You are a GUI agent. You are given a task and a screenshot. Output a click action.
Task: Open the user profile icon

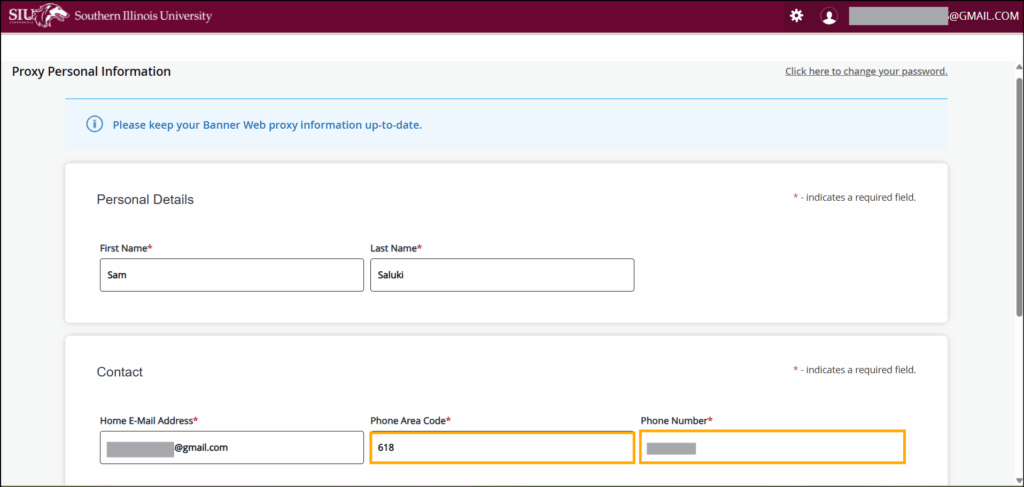pyautogui.click(x=828, y=16)
